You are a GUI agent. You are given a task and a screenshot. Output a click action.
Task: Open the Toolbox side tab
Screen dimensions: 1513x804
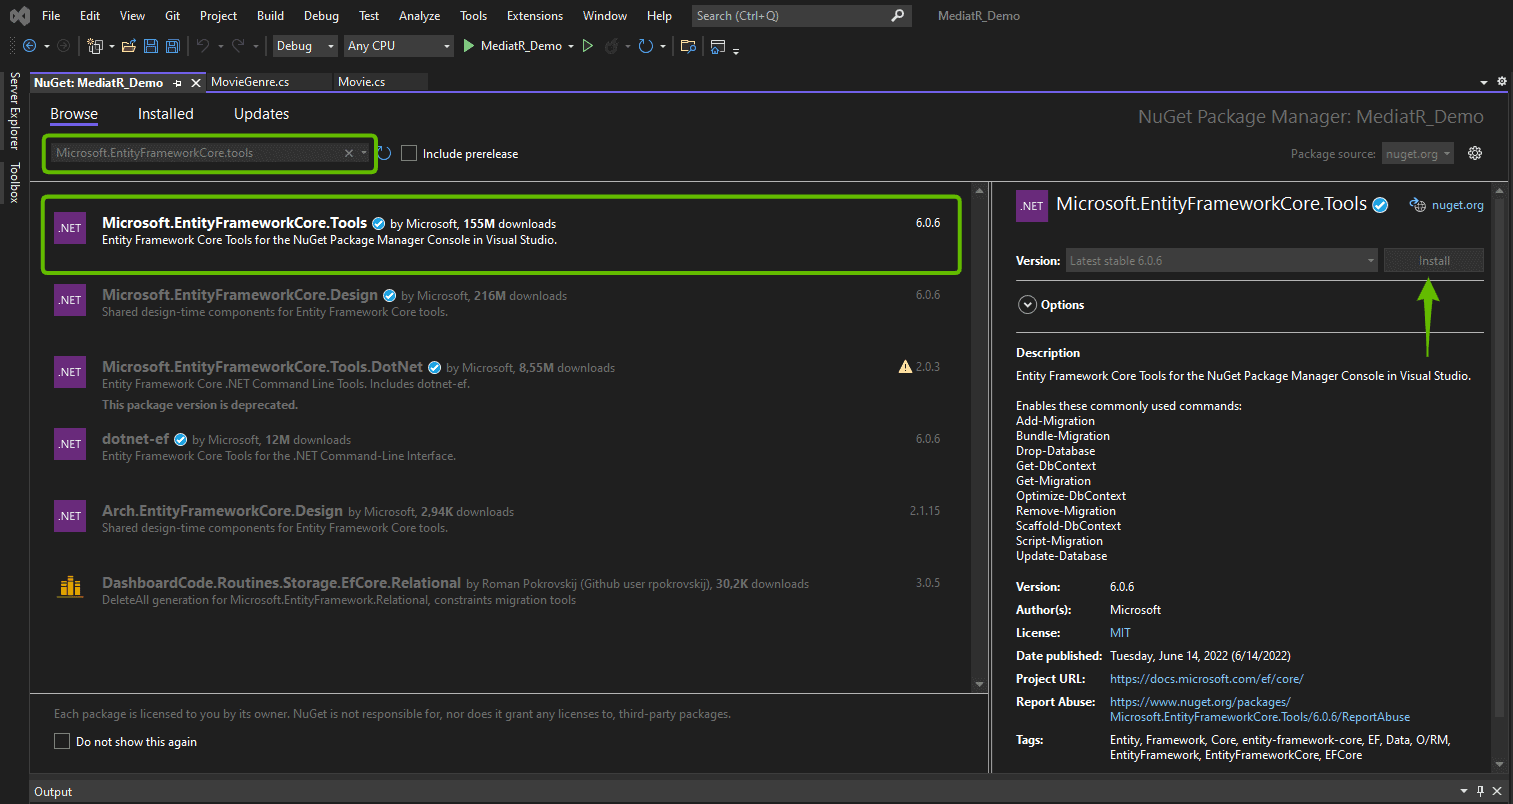[14, 182]
